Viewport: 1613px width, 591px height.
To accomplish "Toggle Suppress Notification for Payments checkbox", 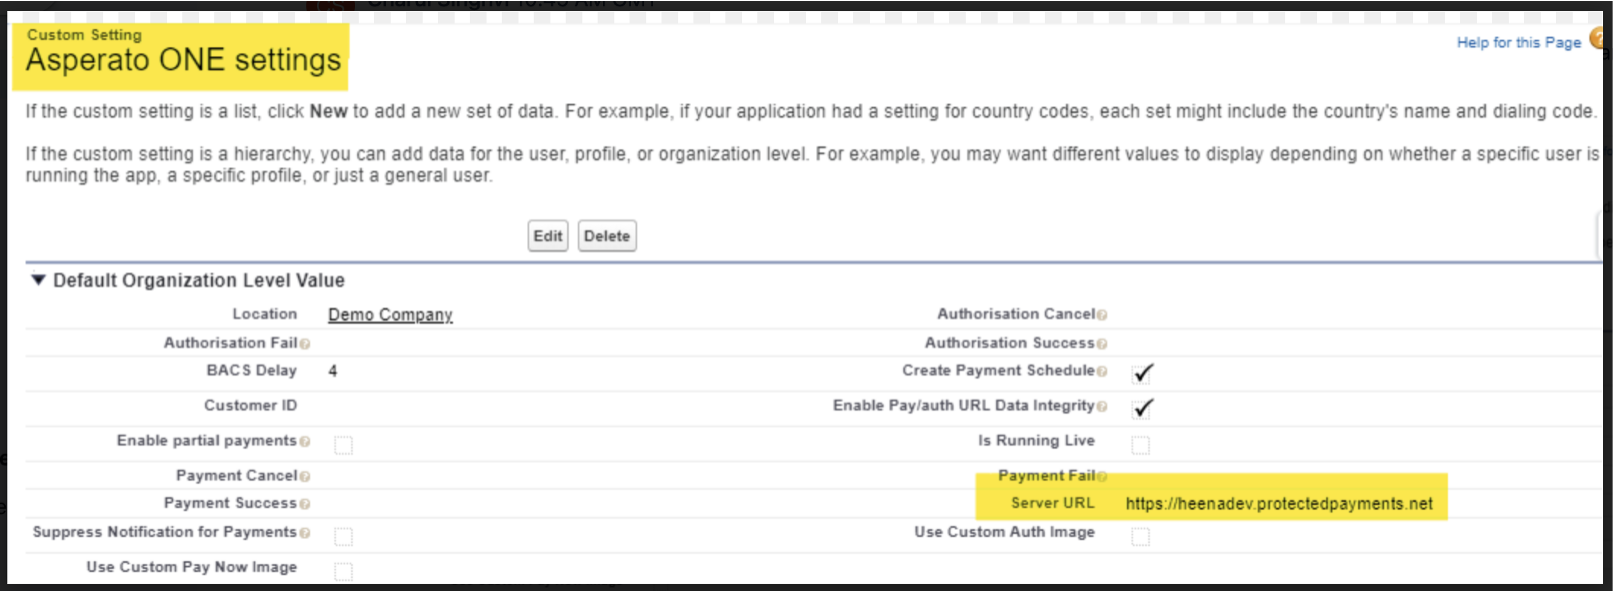I will click(x=343, y=537).
